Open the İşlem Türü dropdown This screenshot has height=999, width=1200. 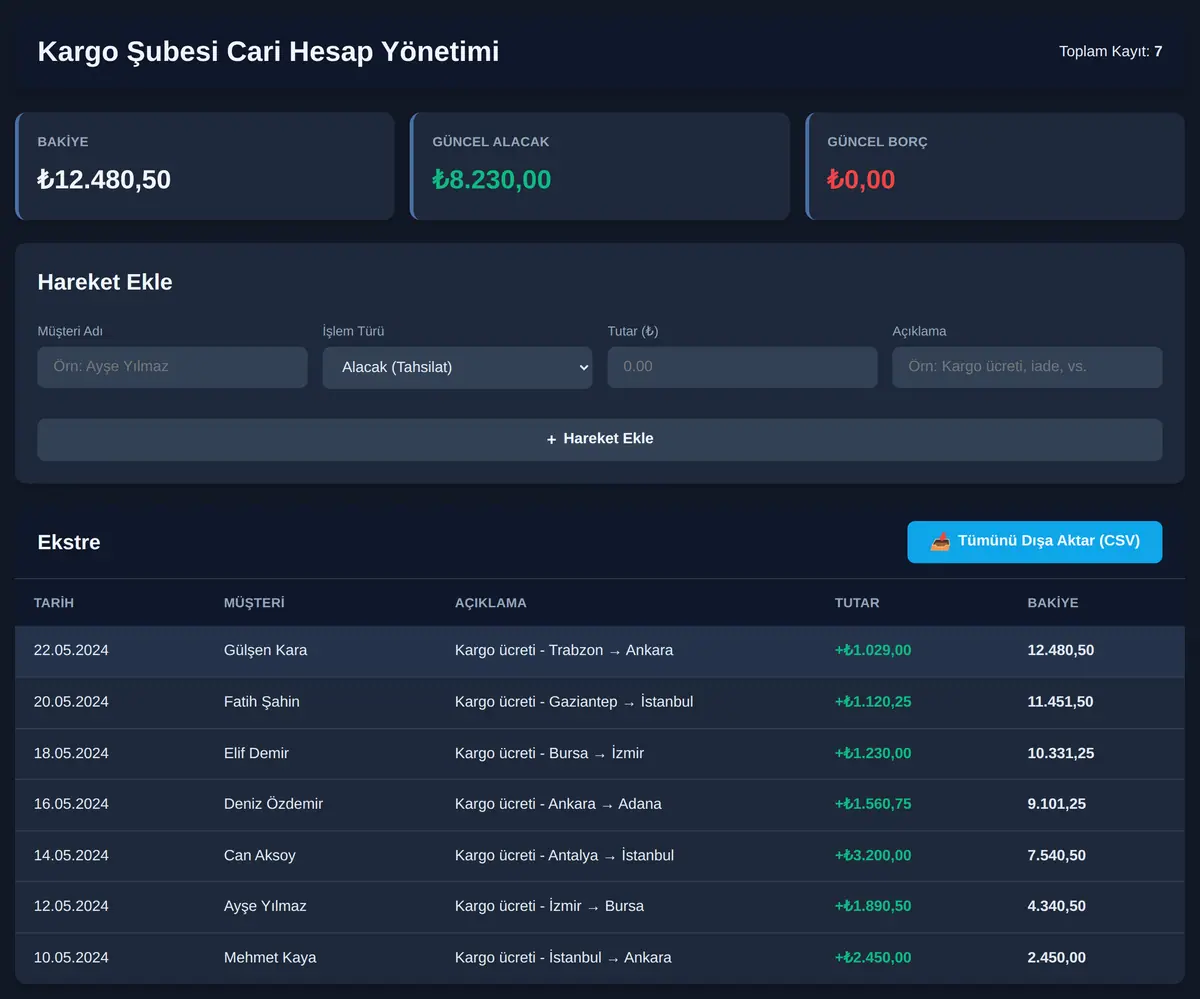coord(457,367)
